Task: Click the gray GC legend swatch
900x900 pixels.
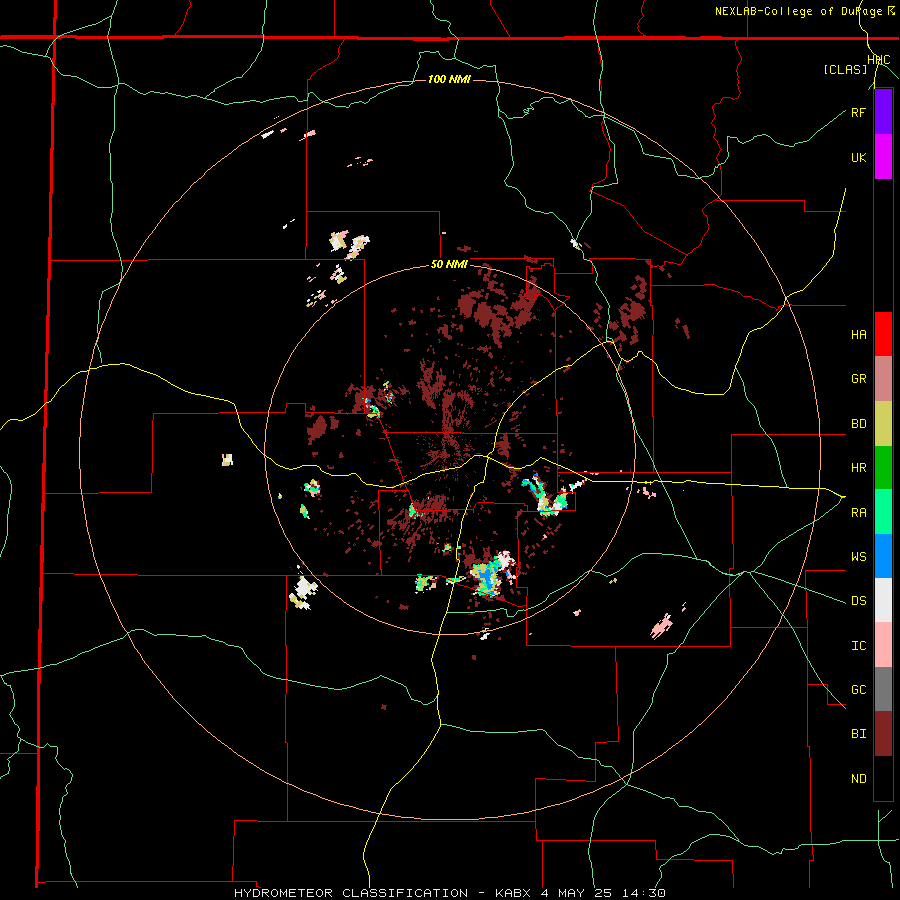Action: (883, 689)
